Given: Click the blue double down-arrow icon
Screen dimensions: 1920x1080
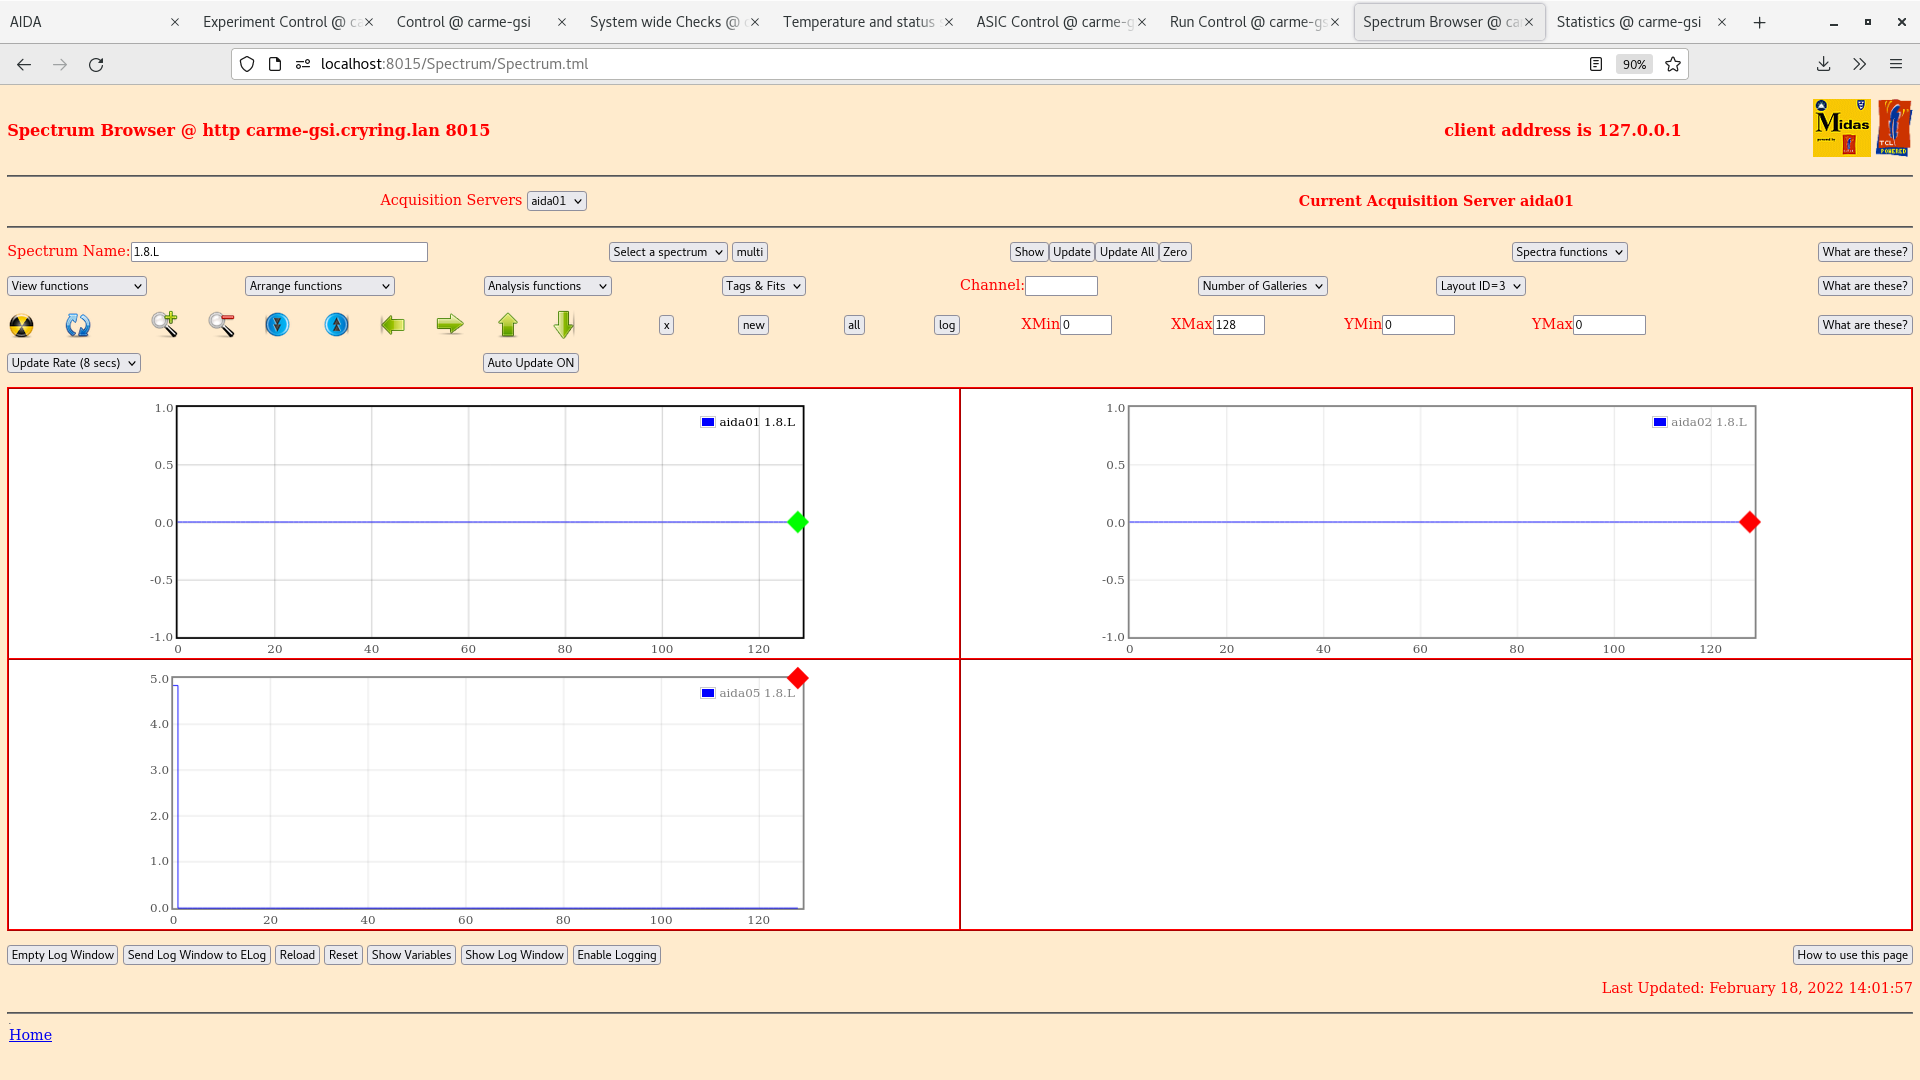Looking at the screenshot, I should [x=277, y=325].
